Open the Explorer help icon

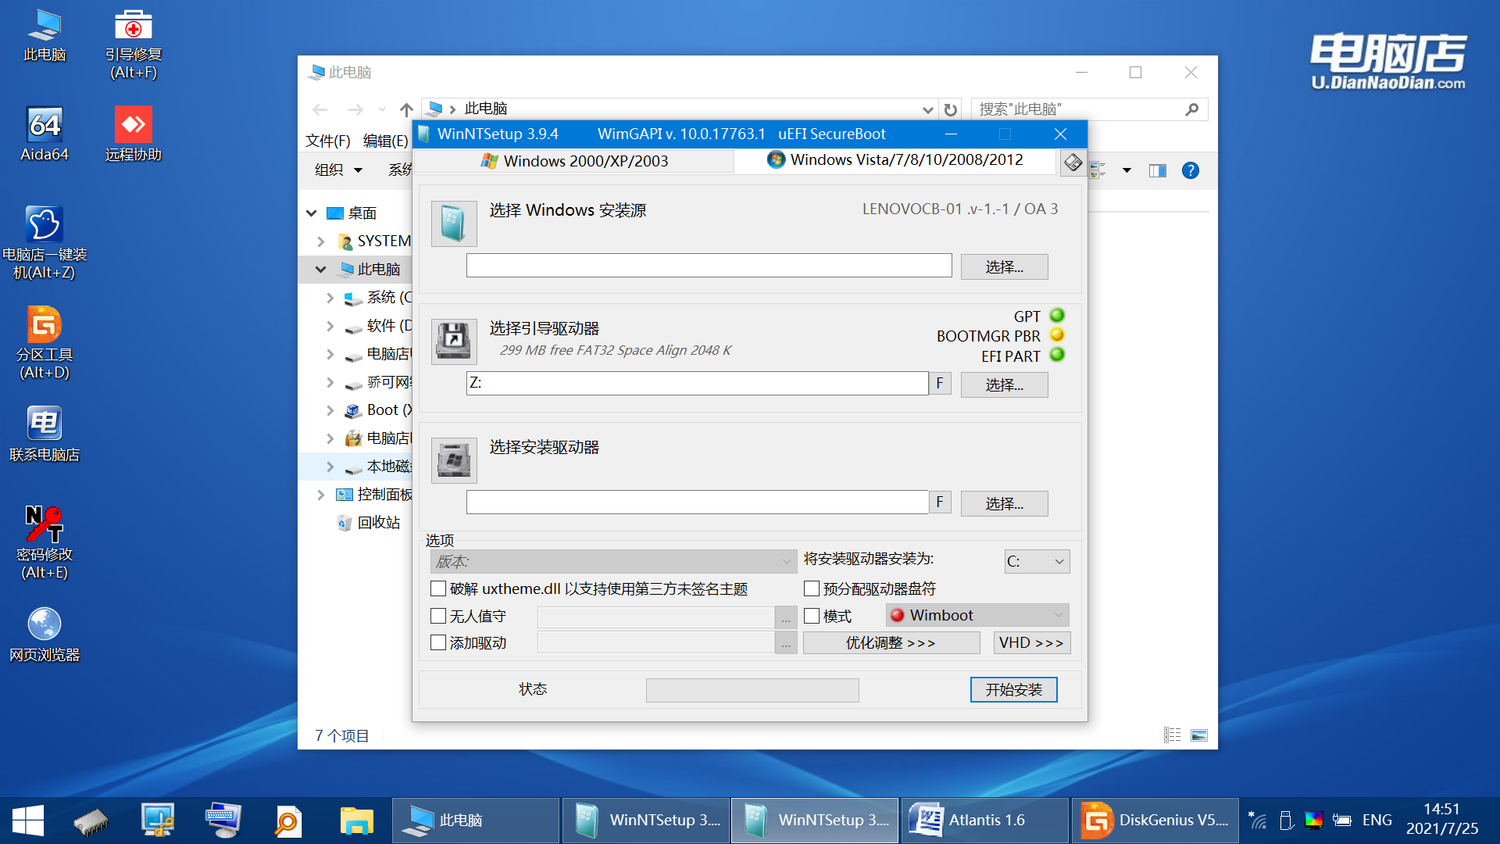pyautogui.click(x=1190, y=170)
